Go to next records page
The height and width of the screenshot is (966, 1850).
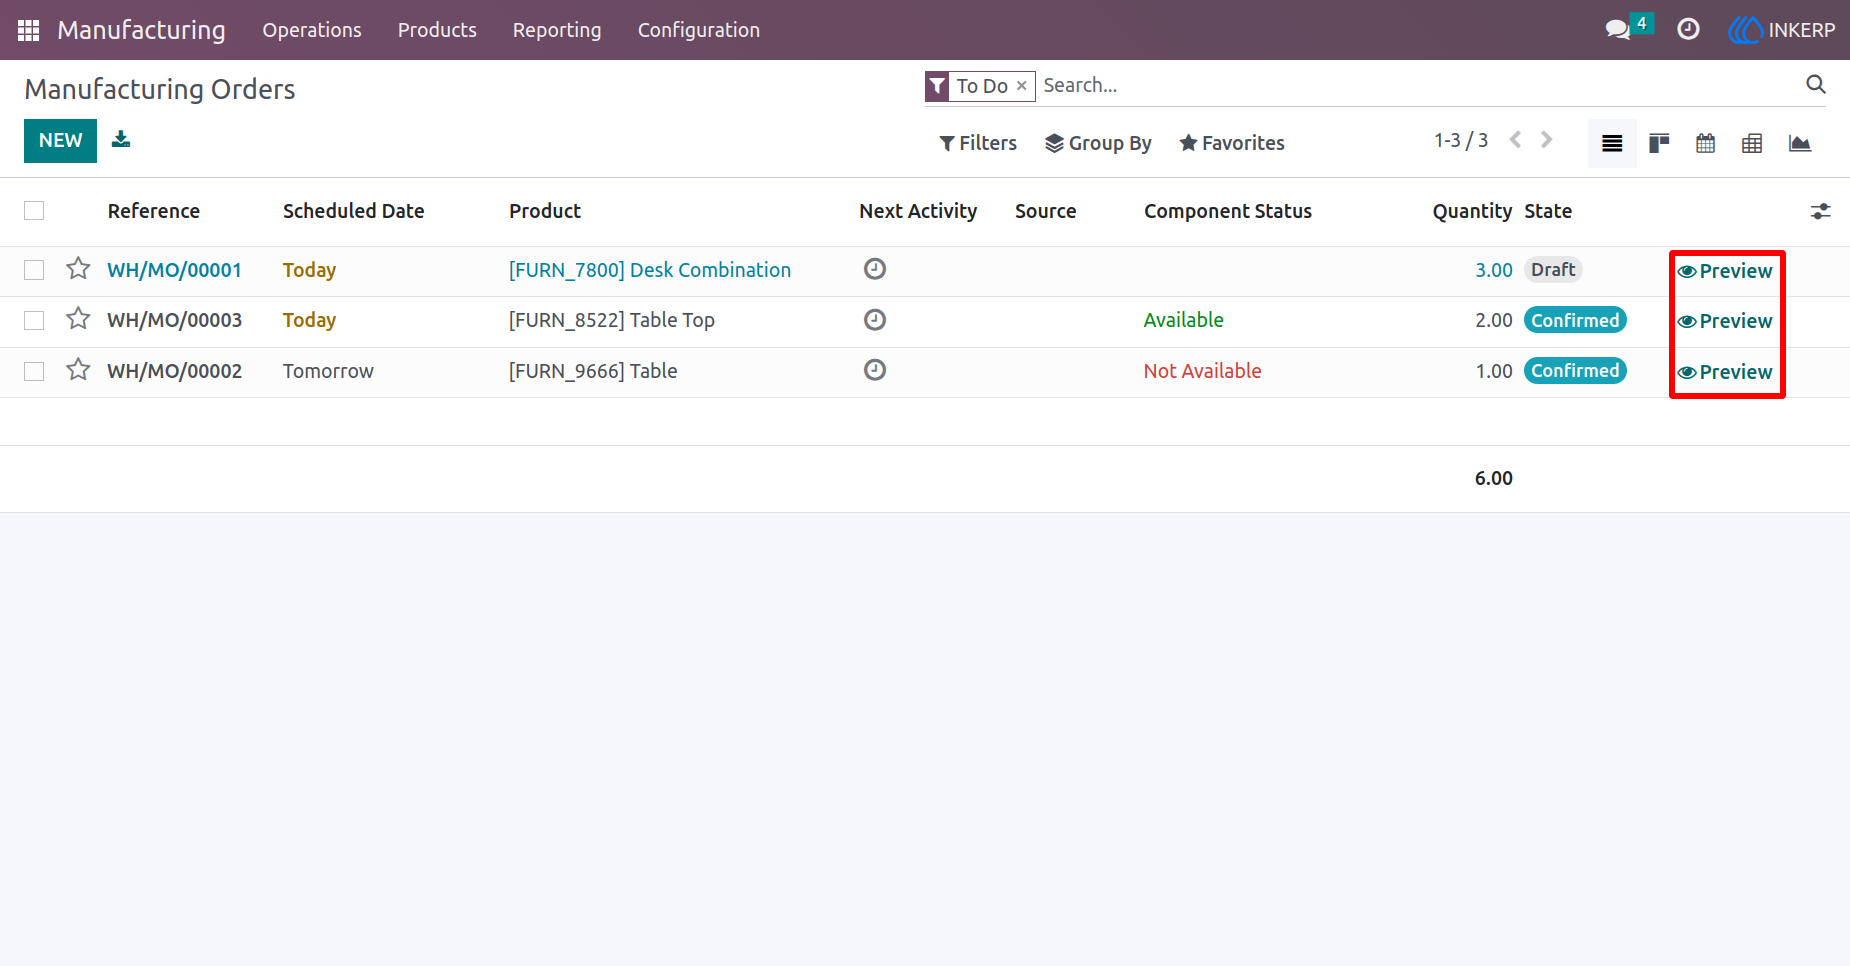[1547, 140]
